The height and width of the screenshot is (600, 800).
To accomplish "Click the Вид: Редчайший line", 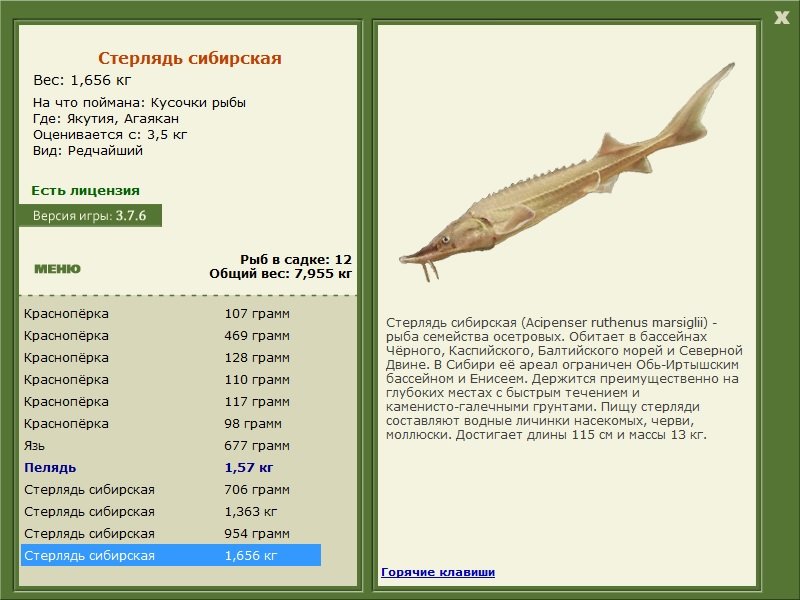I will [88, 151].
